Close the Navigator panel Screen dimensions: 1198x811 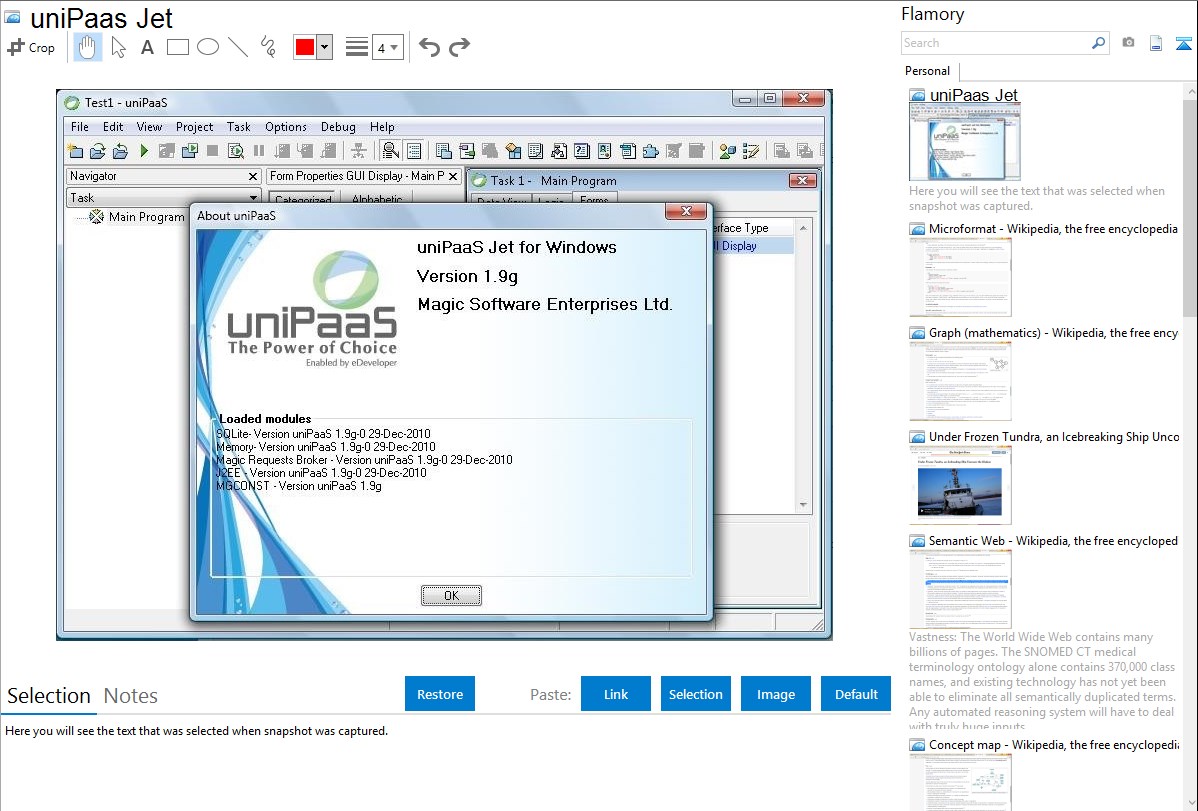[253, 177]
